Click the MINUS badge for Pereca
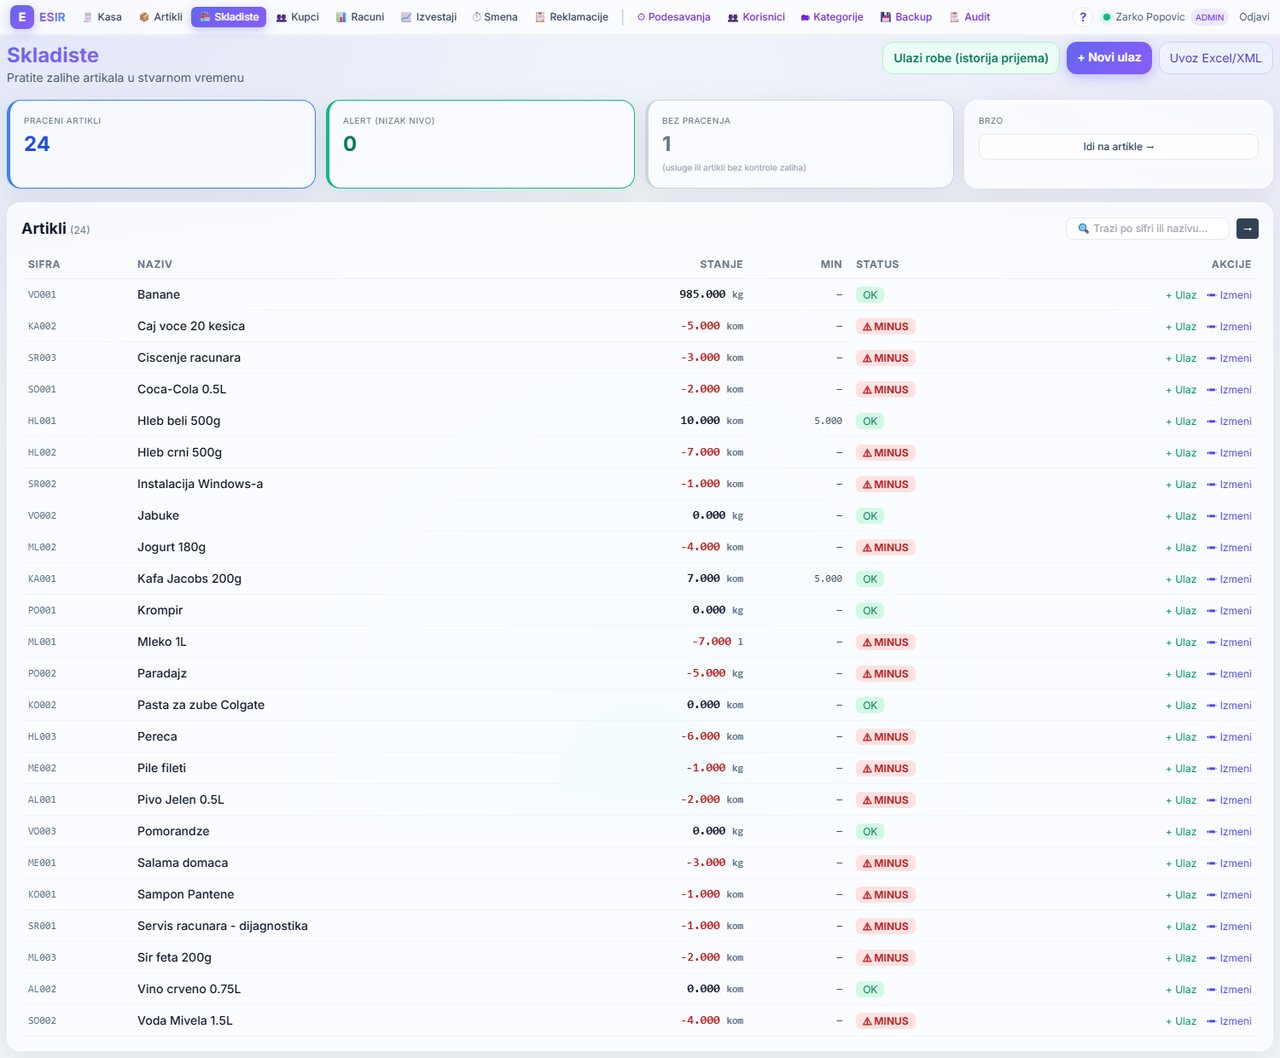Image resolution: width=1280 pixels, height=1058 pixels. click(x=886, y=737)
